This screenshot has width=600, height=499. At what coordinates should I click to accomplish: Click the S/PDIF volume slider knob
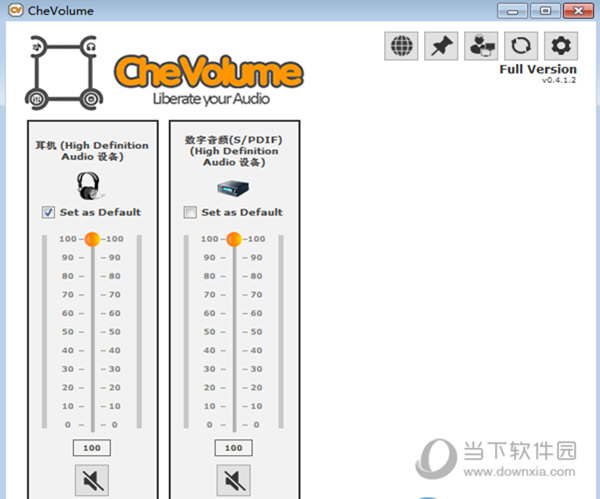[234, 239]
